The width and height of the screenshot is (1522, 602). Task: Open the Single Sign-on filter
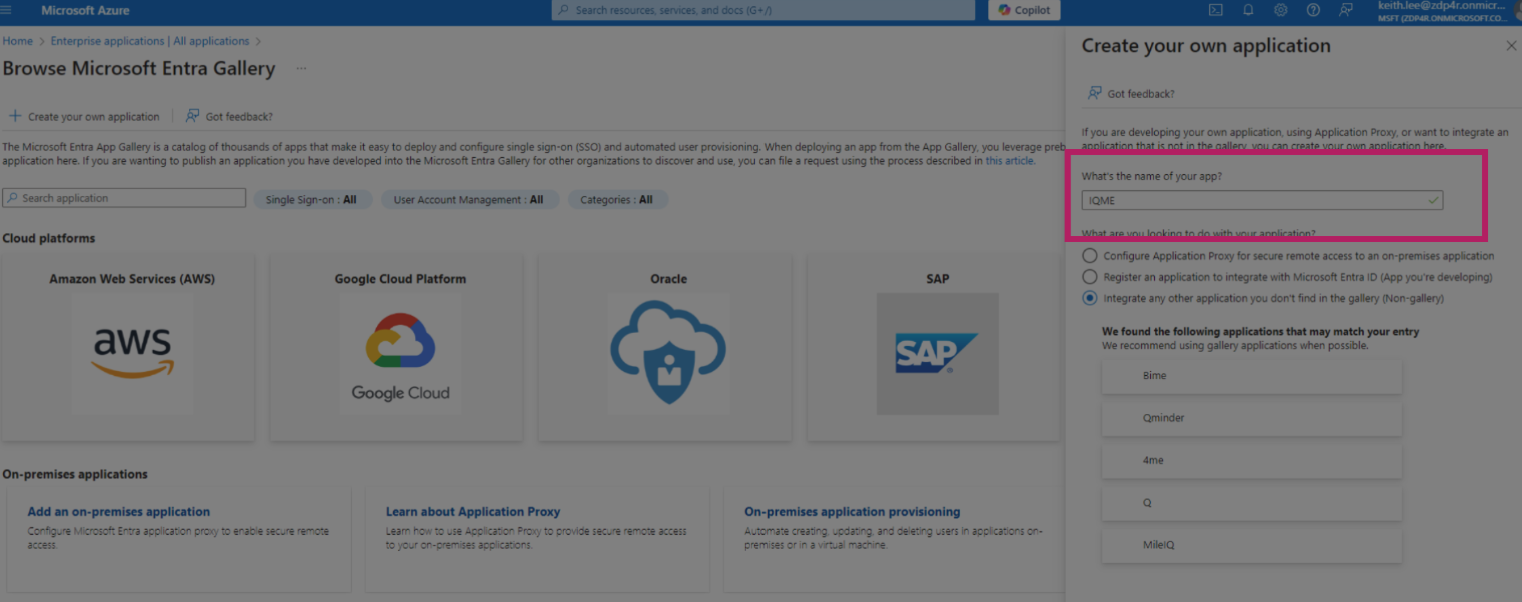311,200
